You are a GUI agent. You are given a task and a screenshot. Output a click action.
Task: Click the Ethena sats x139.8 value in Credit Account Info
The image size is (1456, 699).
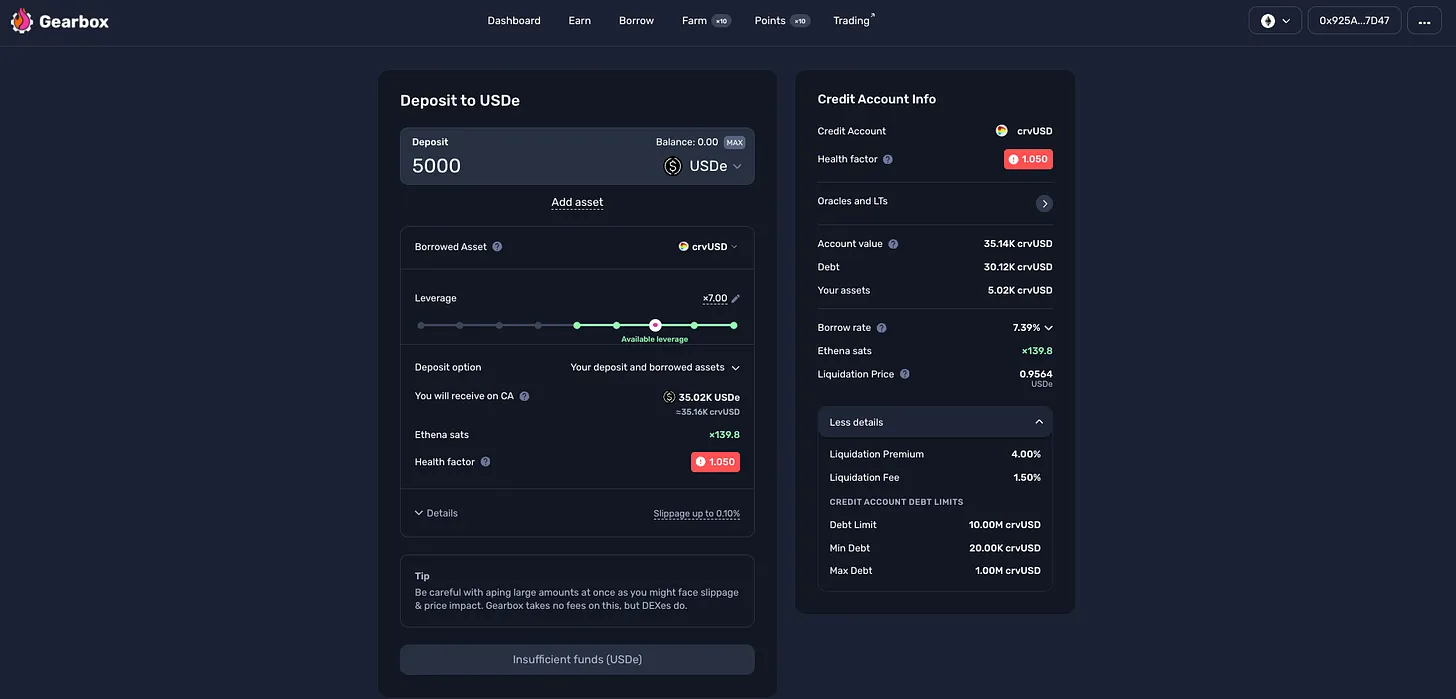(x=1037, y=351)
